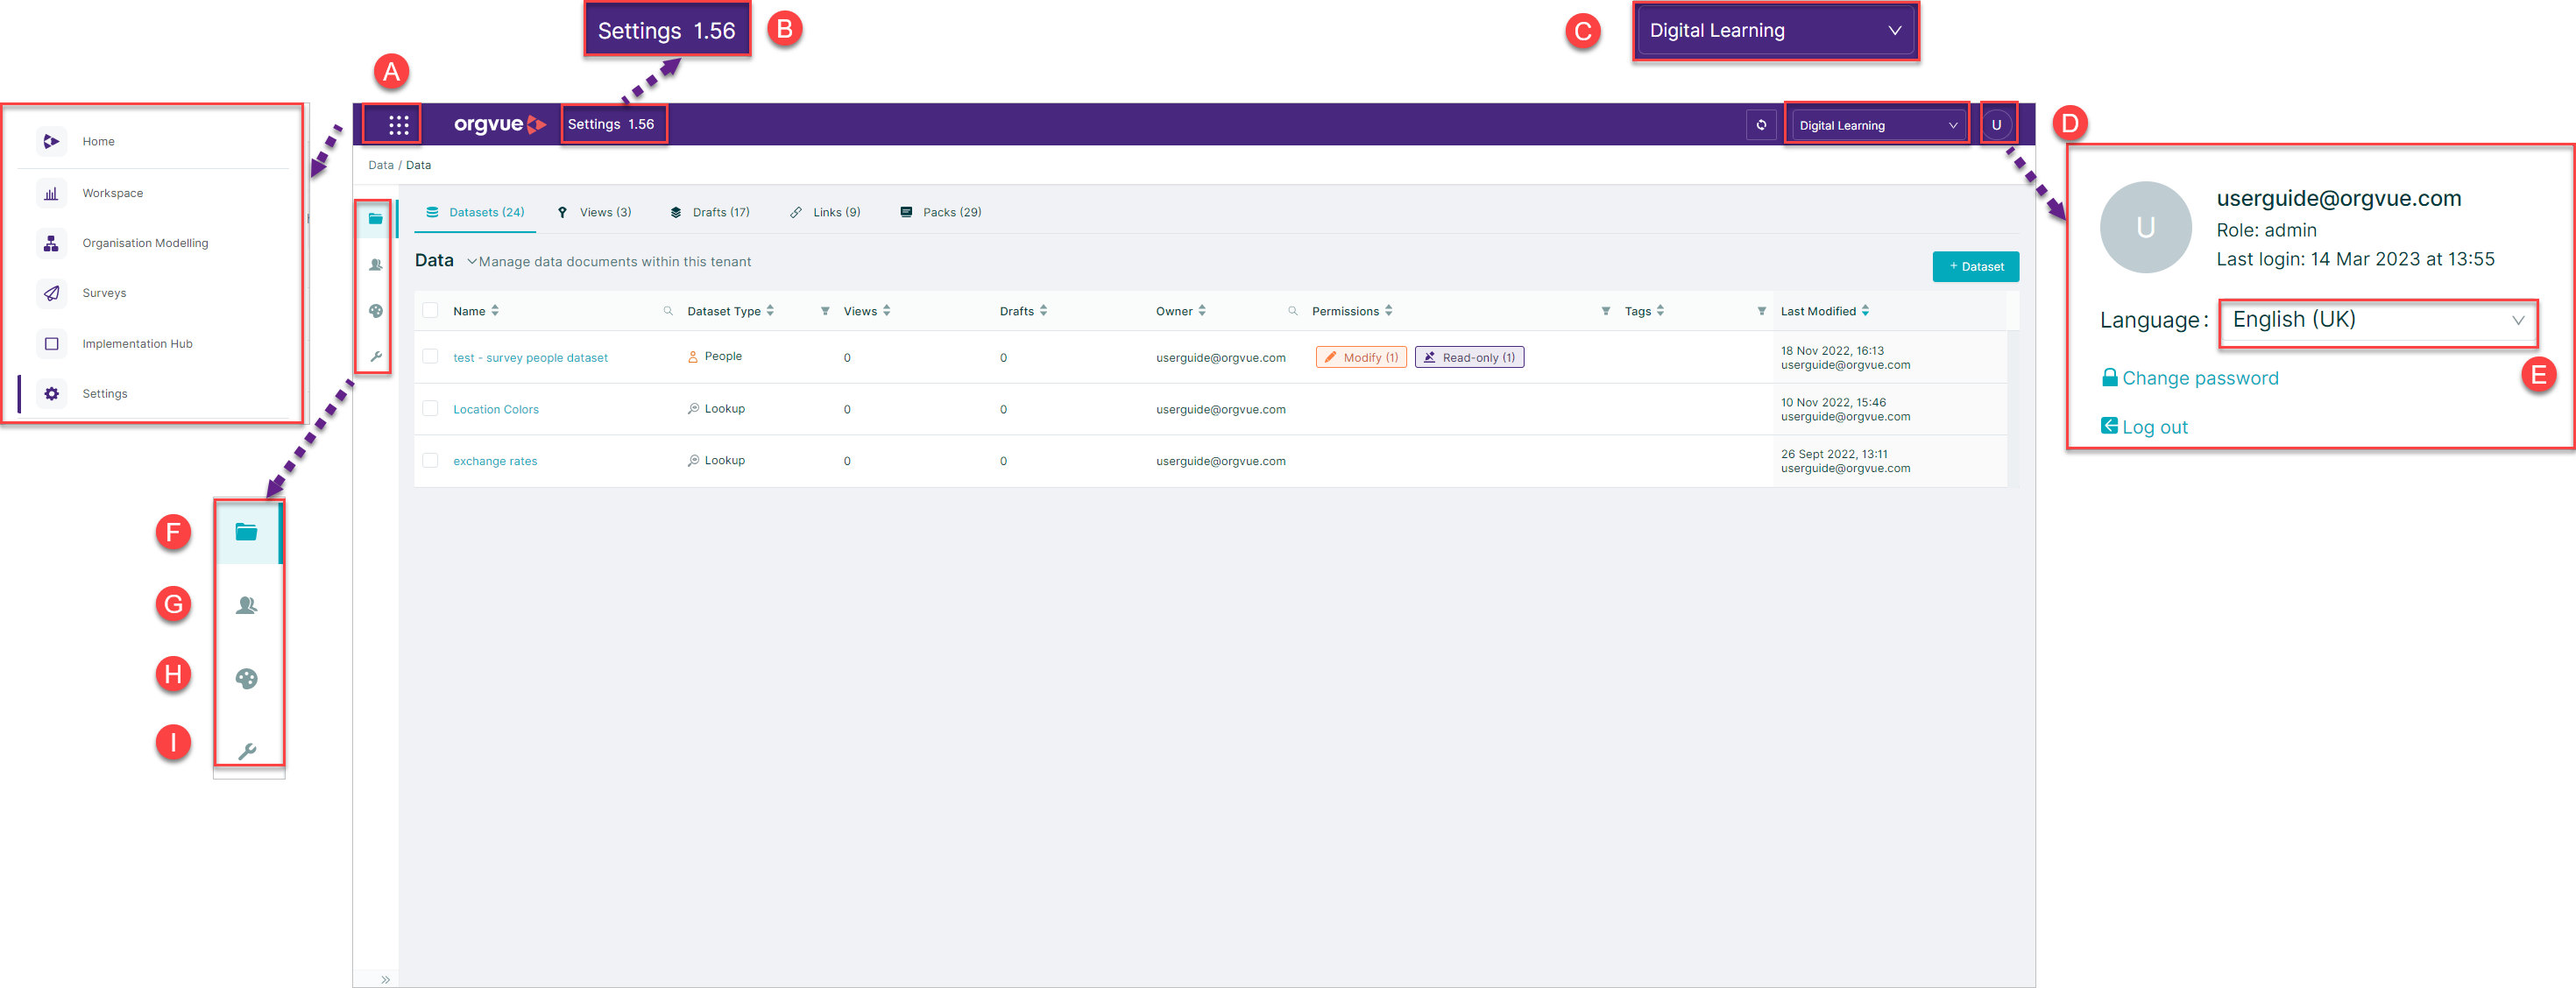
Task: Select all datasets with the header checkbox
Action: coord(431,310)
